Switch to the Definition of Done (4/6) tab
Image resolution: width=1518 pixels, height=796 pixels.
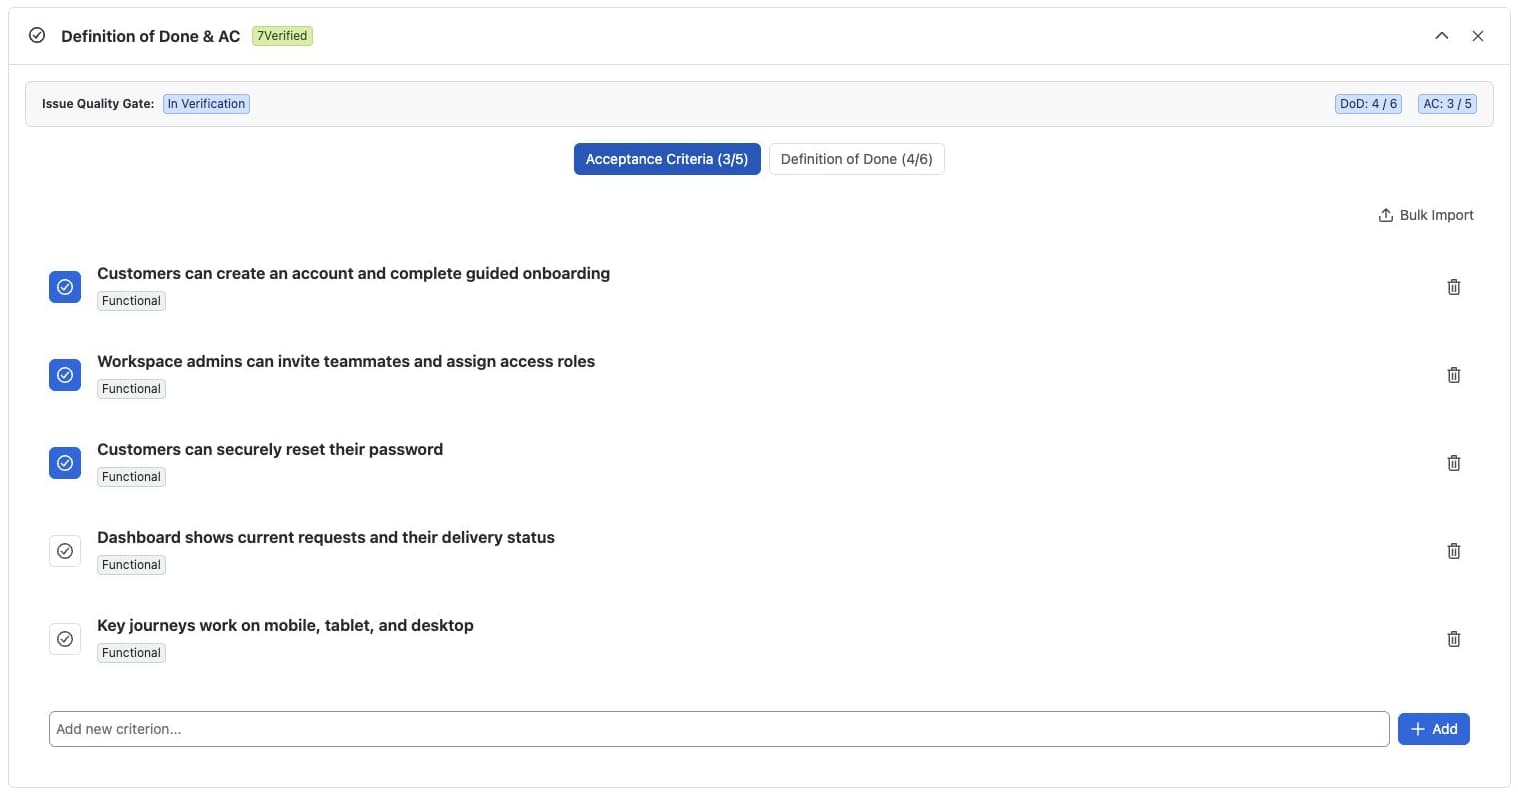coord(856,159)
